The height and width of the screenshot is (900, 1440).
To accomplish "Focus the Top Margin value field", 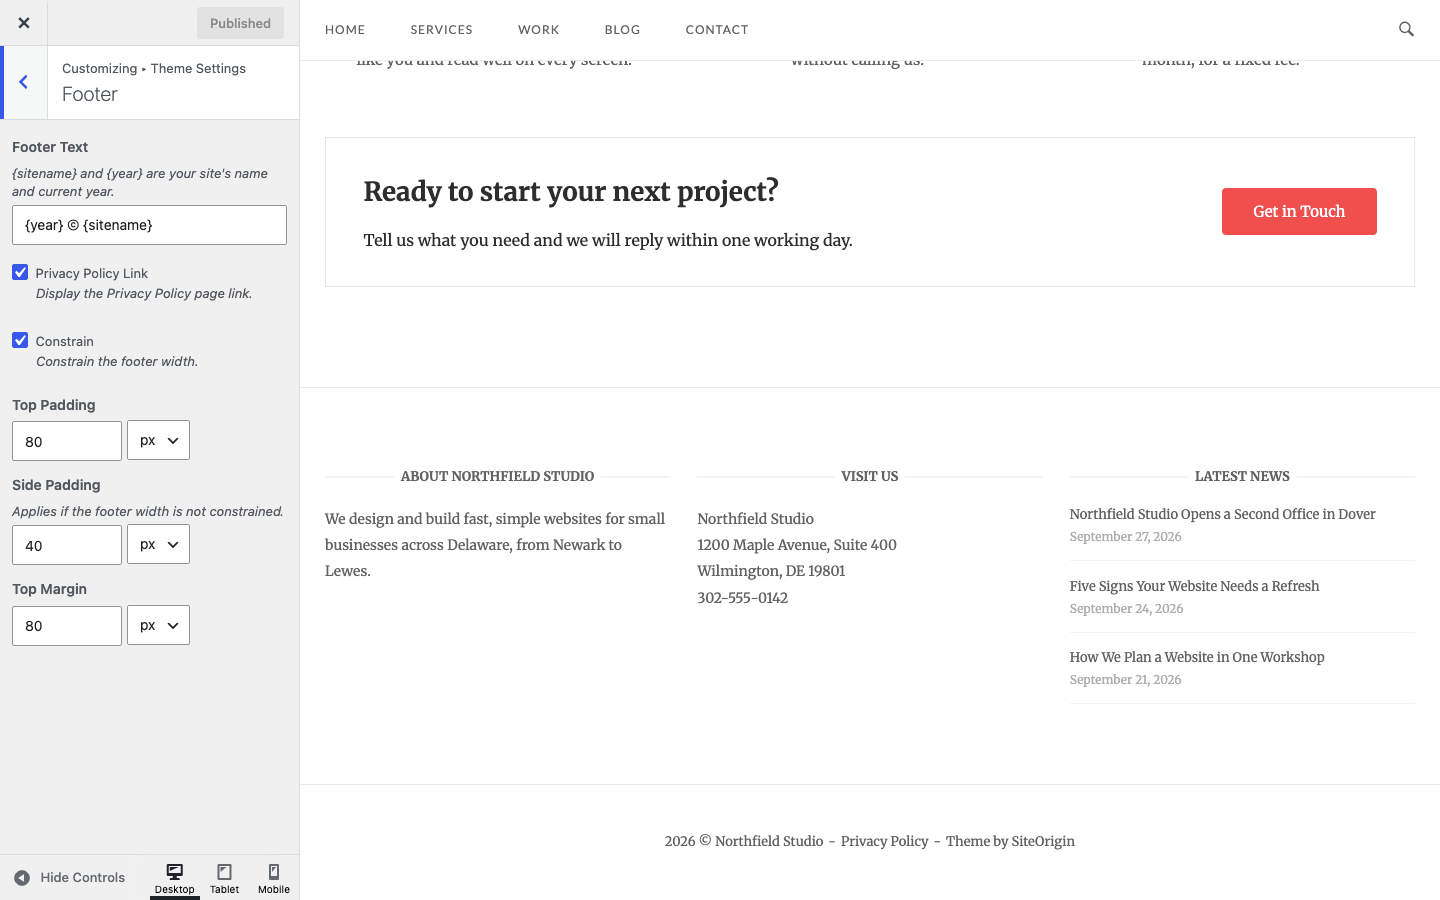I will point(67,626).
